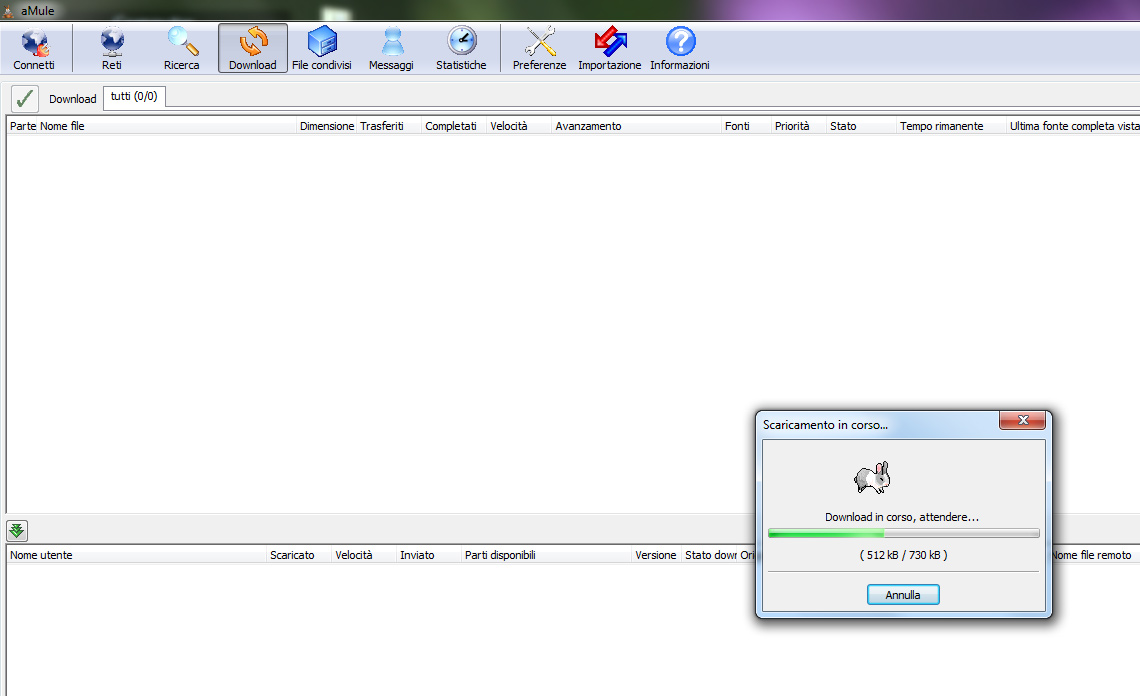Show the Statistiche statistics page
1140x696 pixels.
coord(461,49)
